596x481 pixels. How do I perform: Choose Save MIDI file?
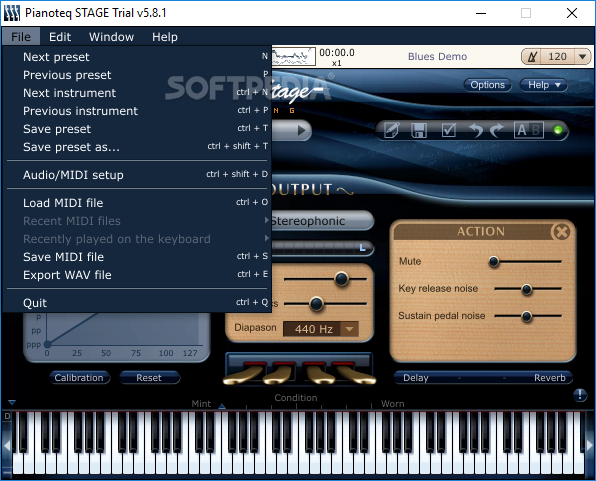[137, 257]
